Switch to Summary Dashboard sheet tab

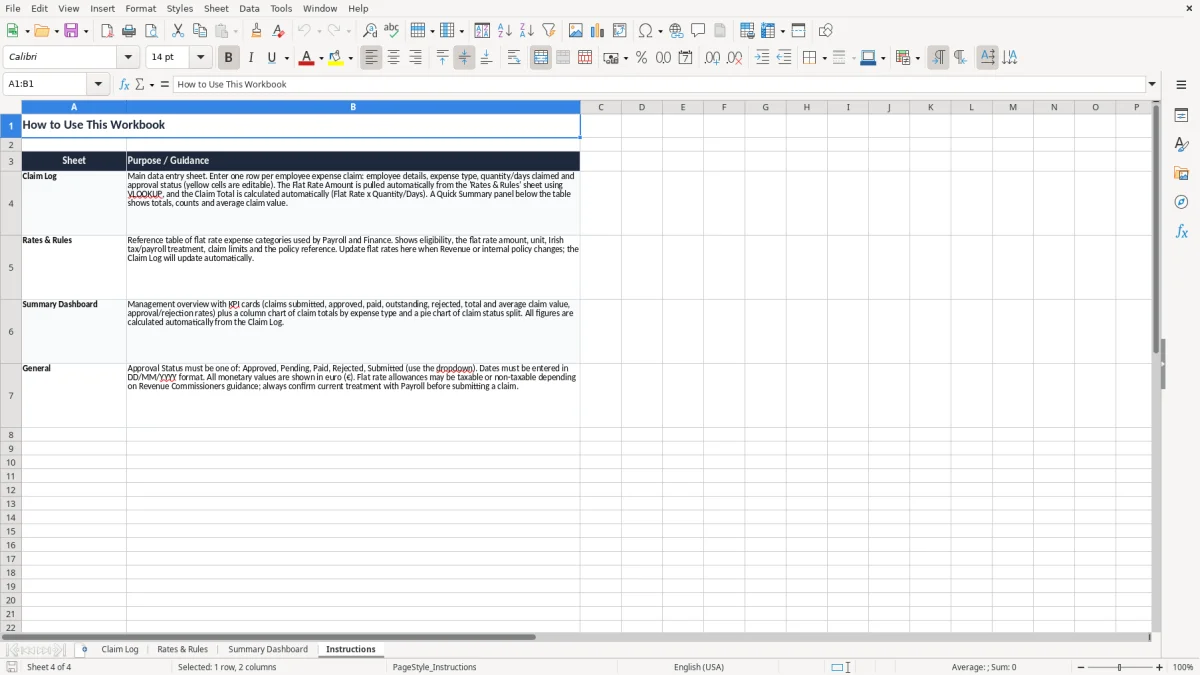pos(268,649)
